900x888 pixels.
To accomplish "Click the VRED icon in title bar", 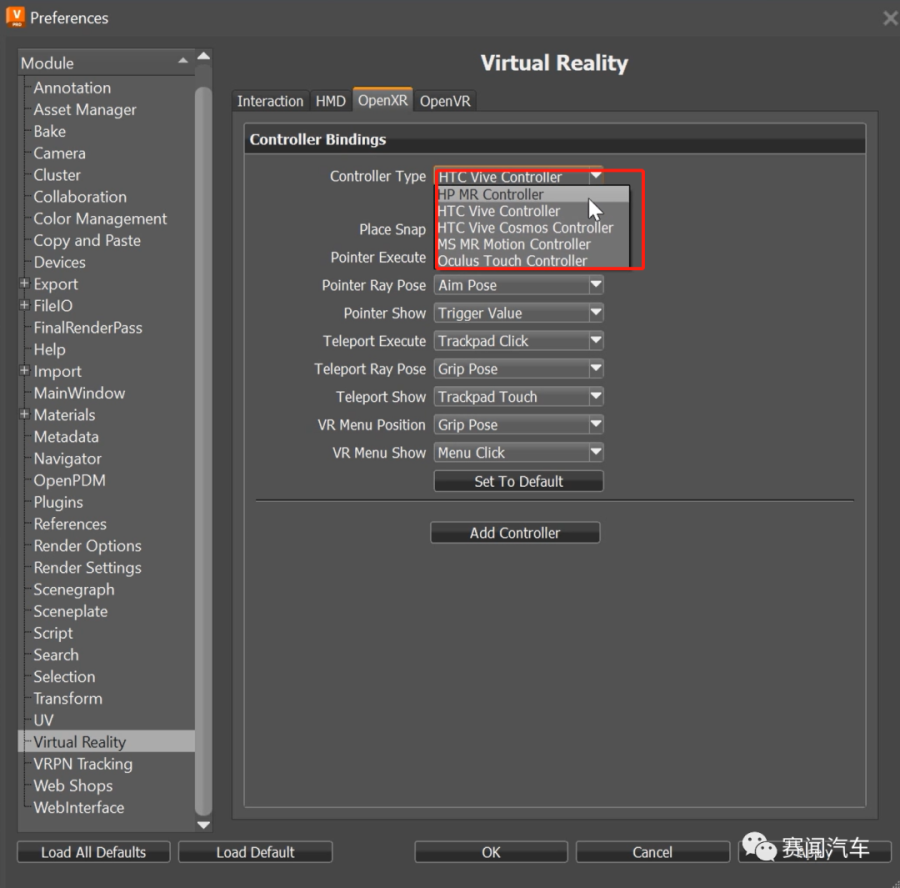I will tap(14, 17).
